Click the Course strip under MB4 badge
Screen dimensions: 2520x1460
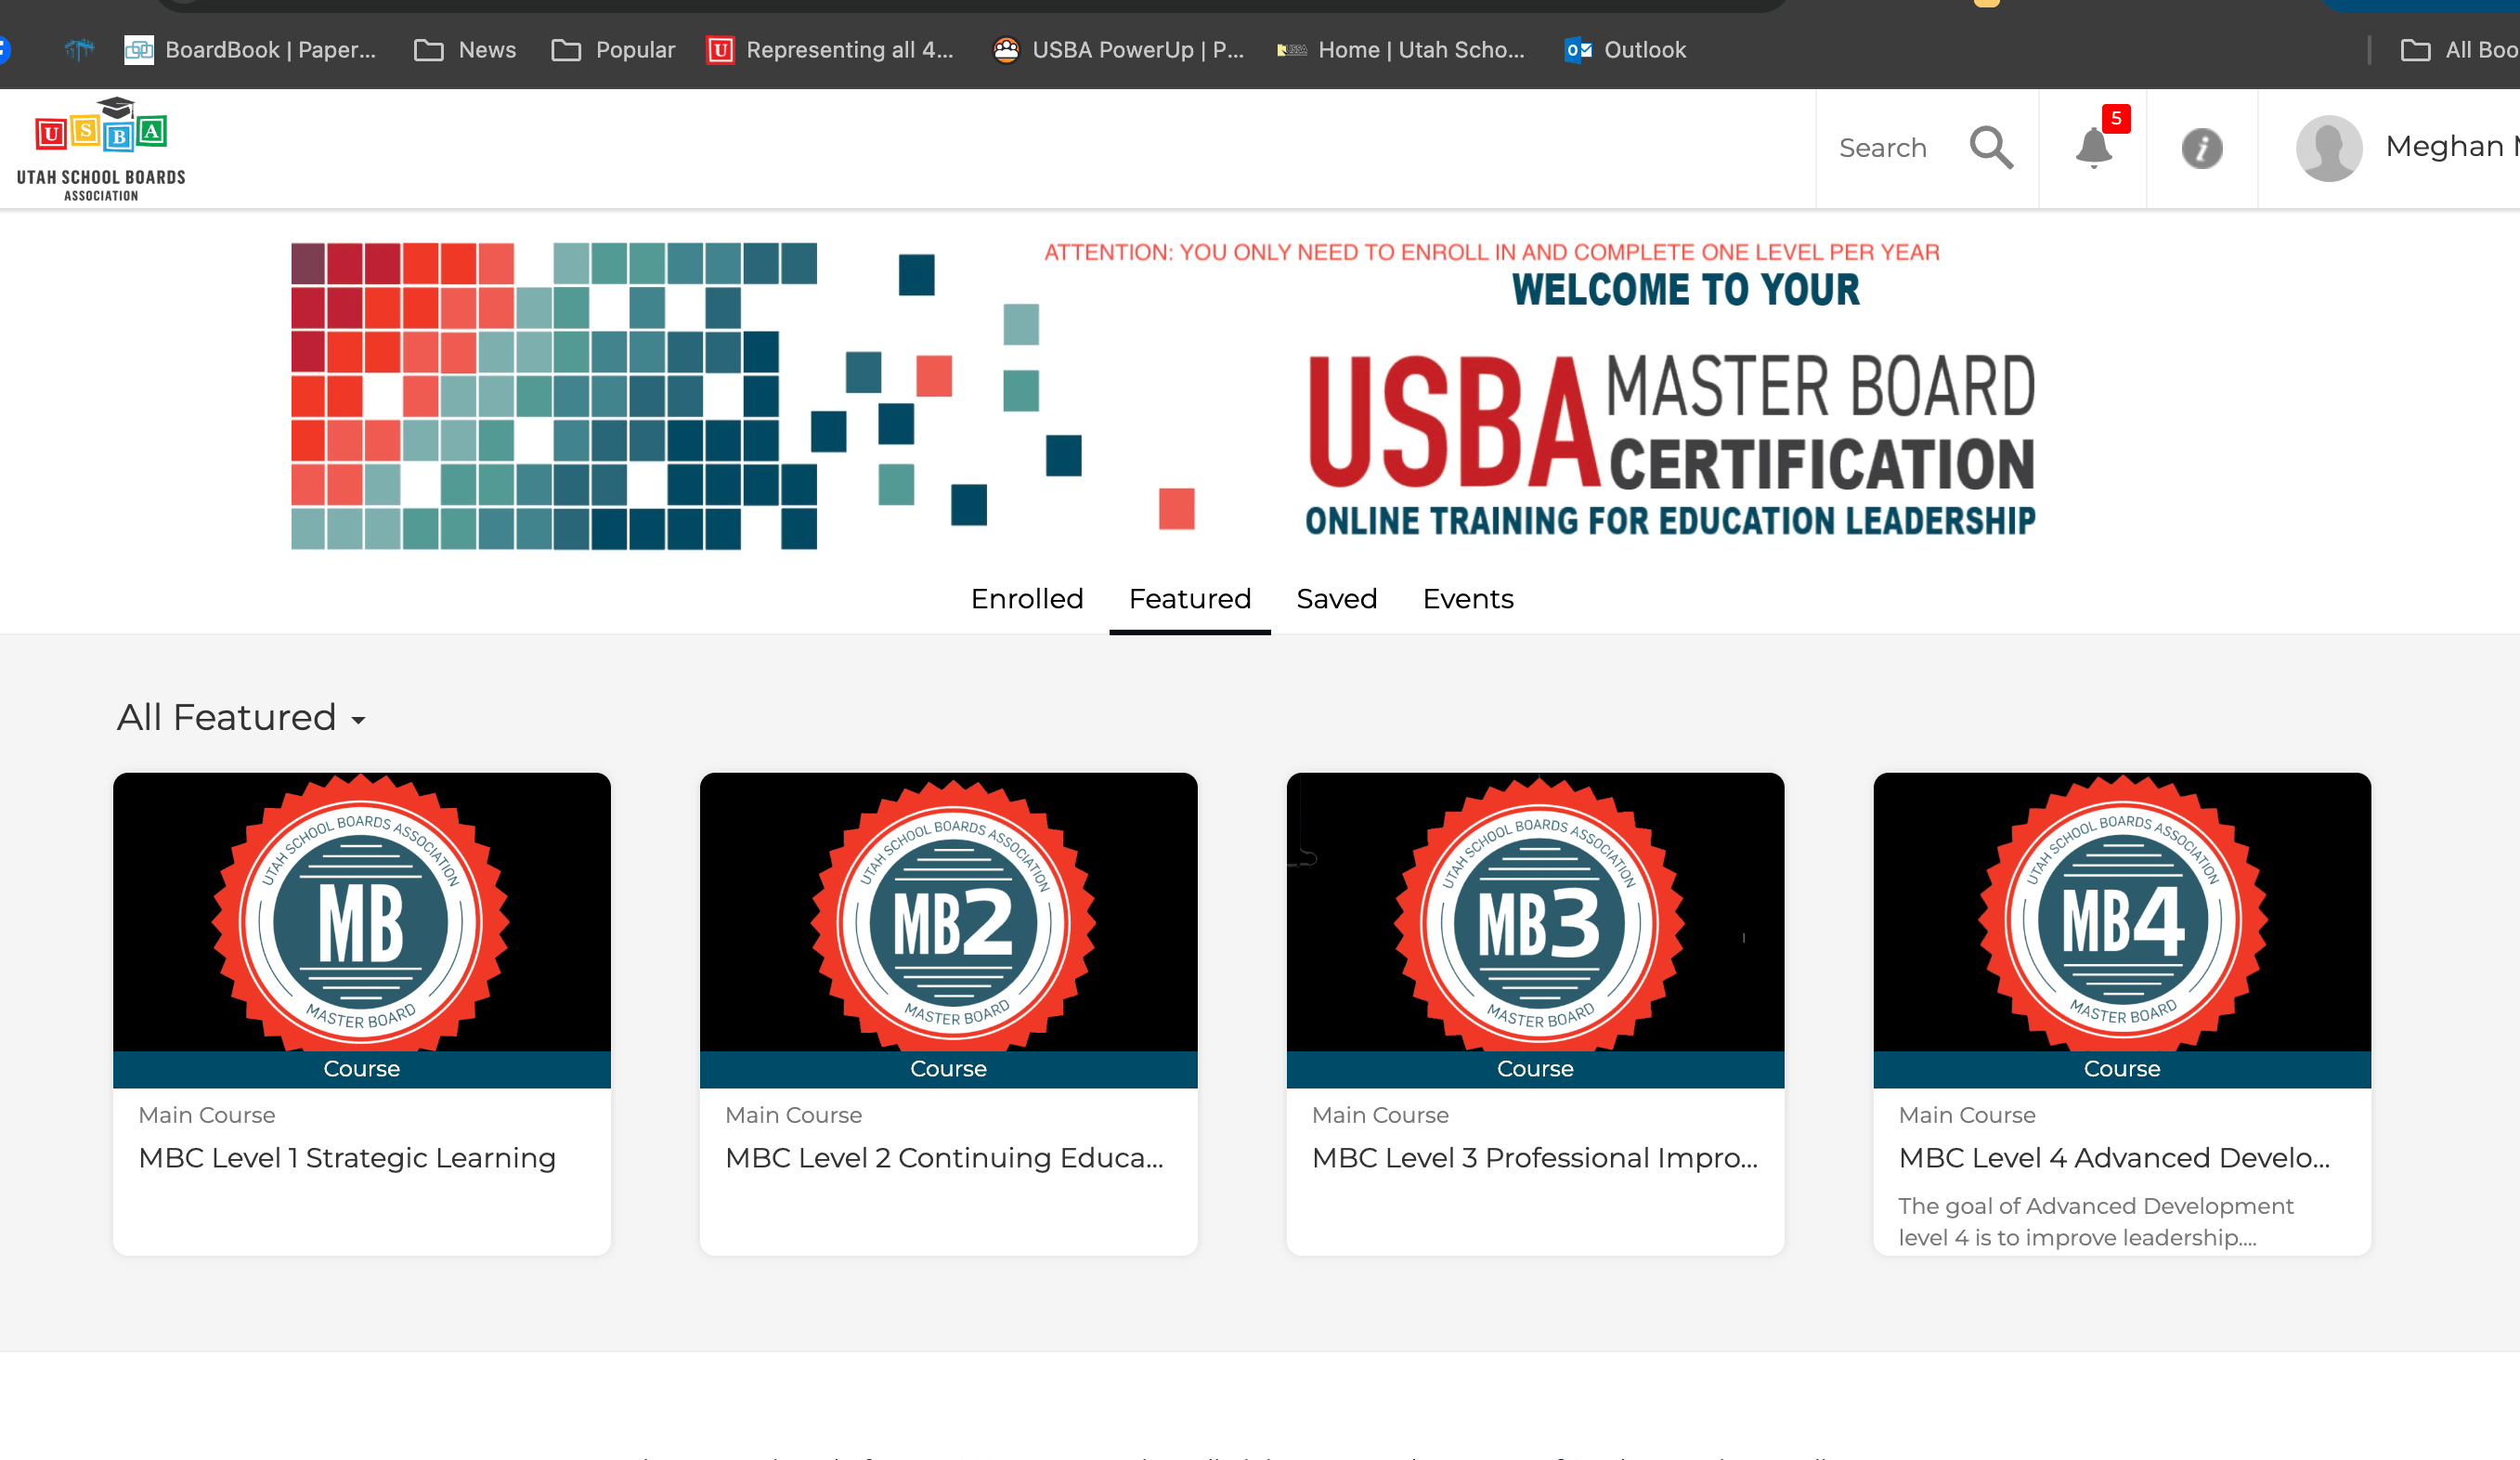pyautogui.click(x=2122, y=1069)
